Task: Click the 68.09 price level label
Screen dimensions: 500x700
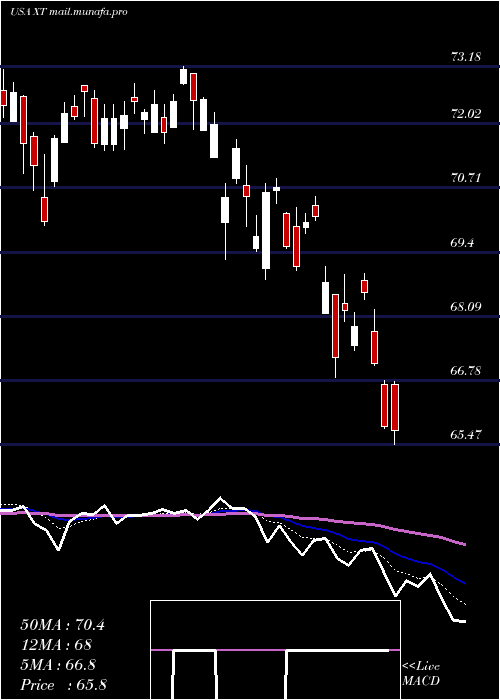Action: click(x=466, y=307)
